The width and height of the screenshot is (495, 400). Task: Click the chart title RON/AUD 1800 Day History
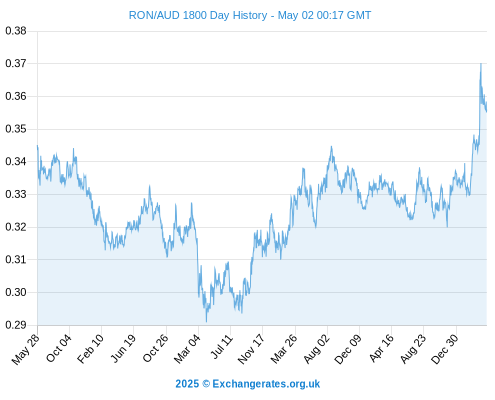point(198,15)
